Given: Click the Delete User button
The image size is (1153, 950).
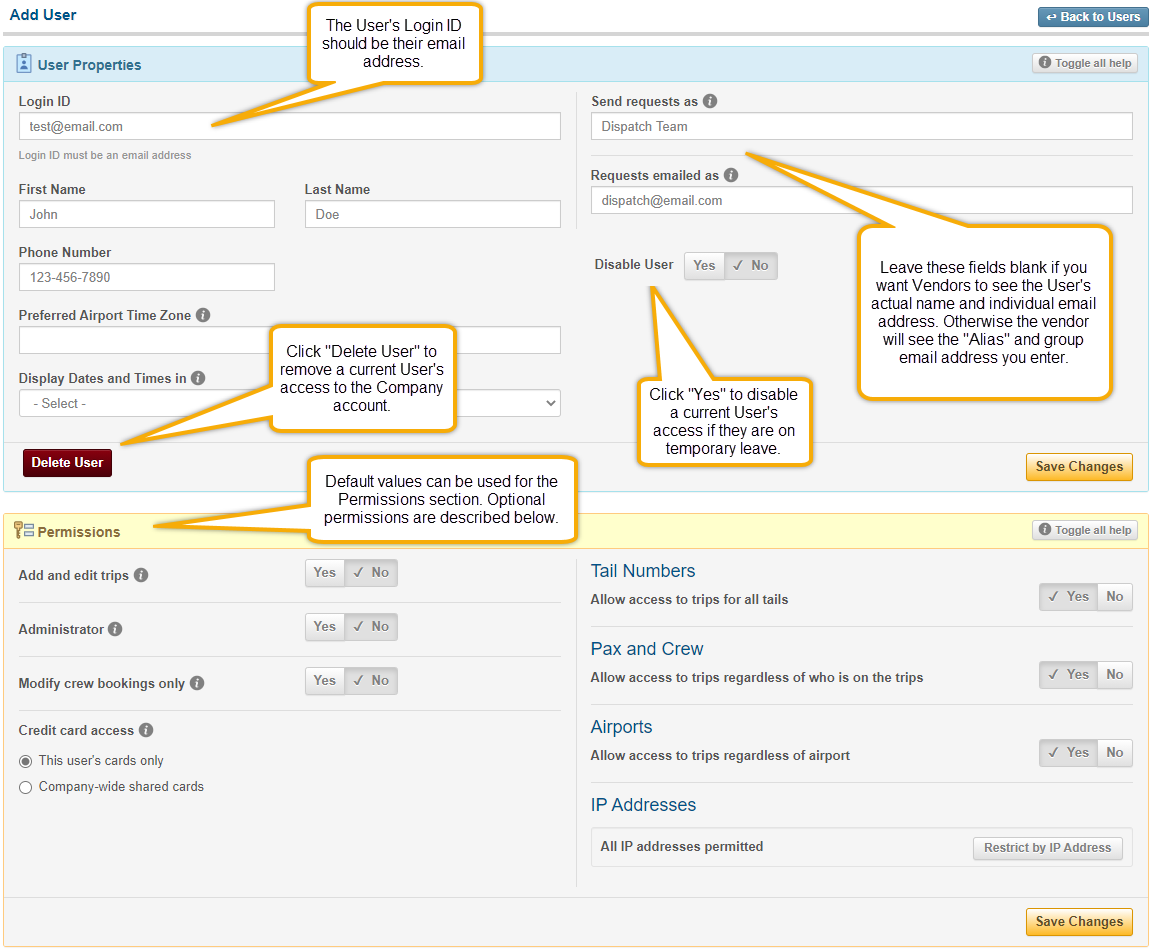Looking at the screenshot, I should point(67,463).
